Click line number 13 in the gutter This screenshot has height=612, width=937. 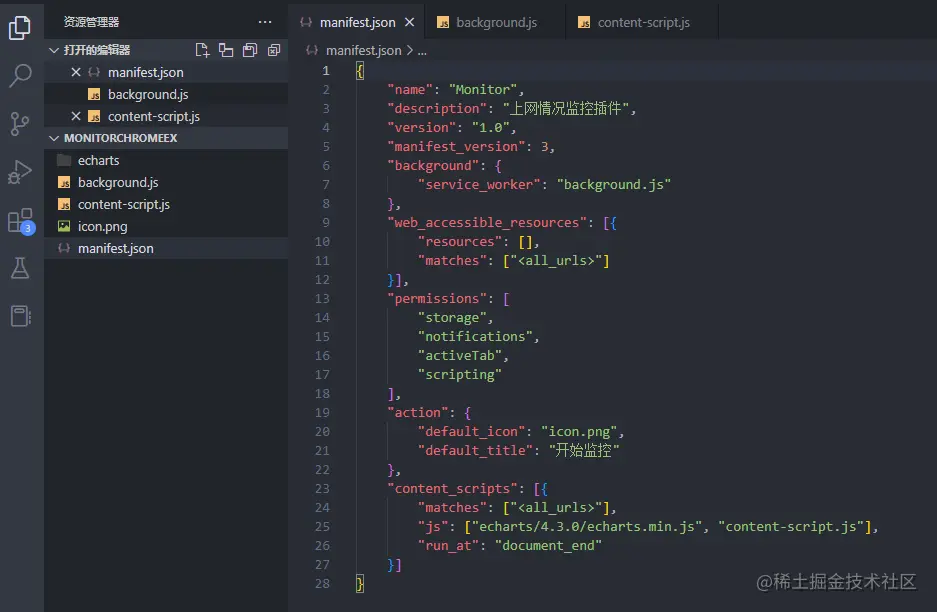click(x=322, y=298)
